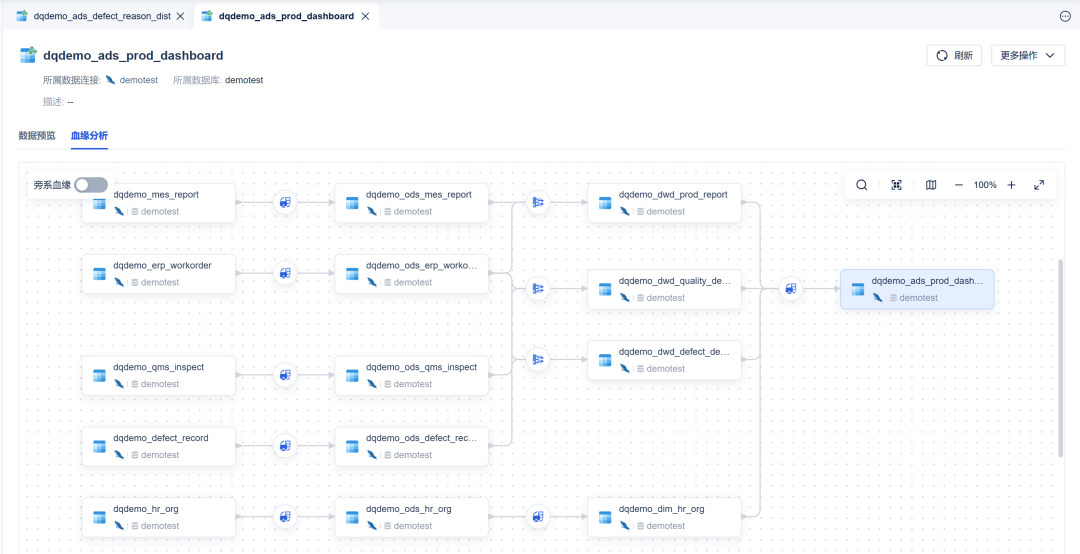Select the dqdemo_dwd_defect_de... node

pyautogui.click(x=664, y=360)
